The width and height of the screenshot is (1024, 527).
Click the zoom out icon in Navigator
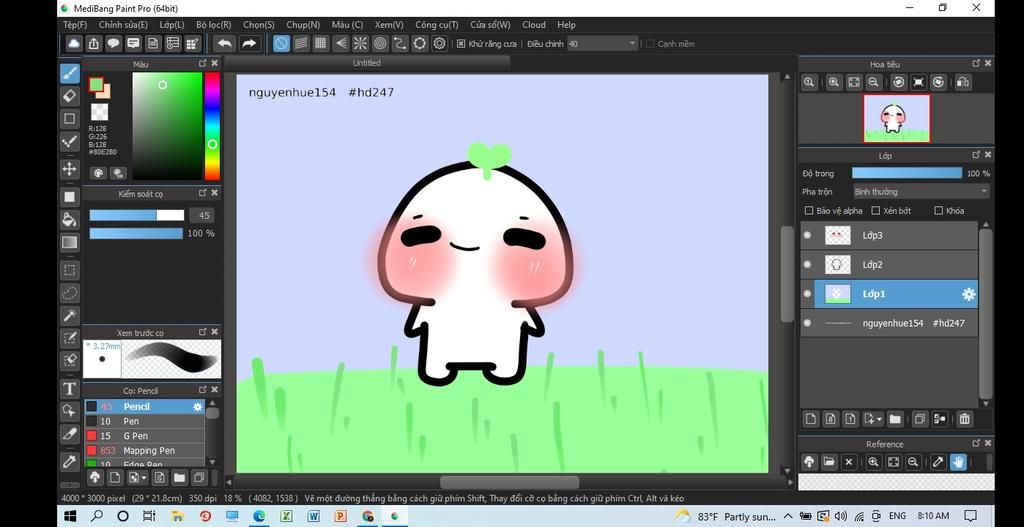873,82
